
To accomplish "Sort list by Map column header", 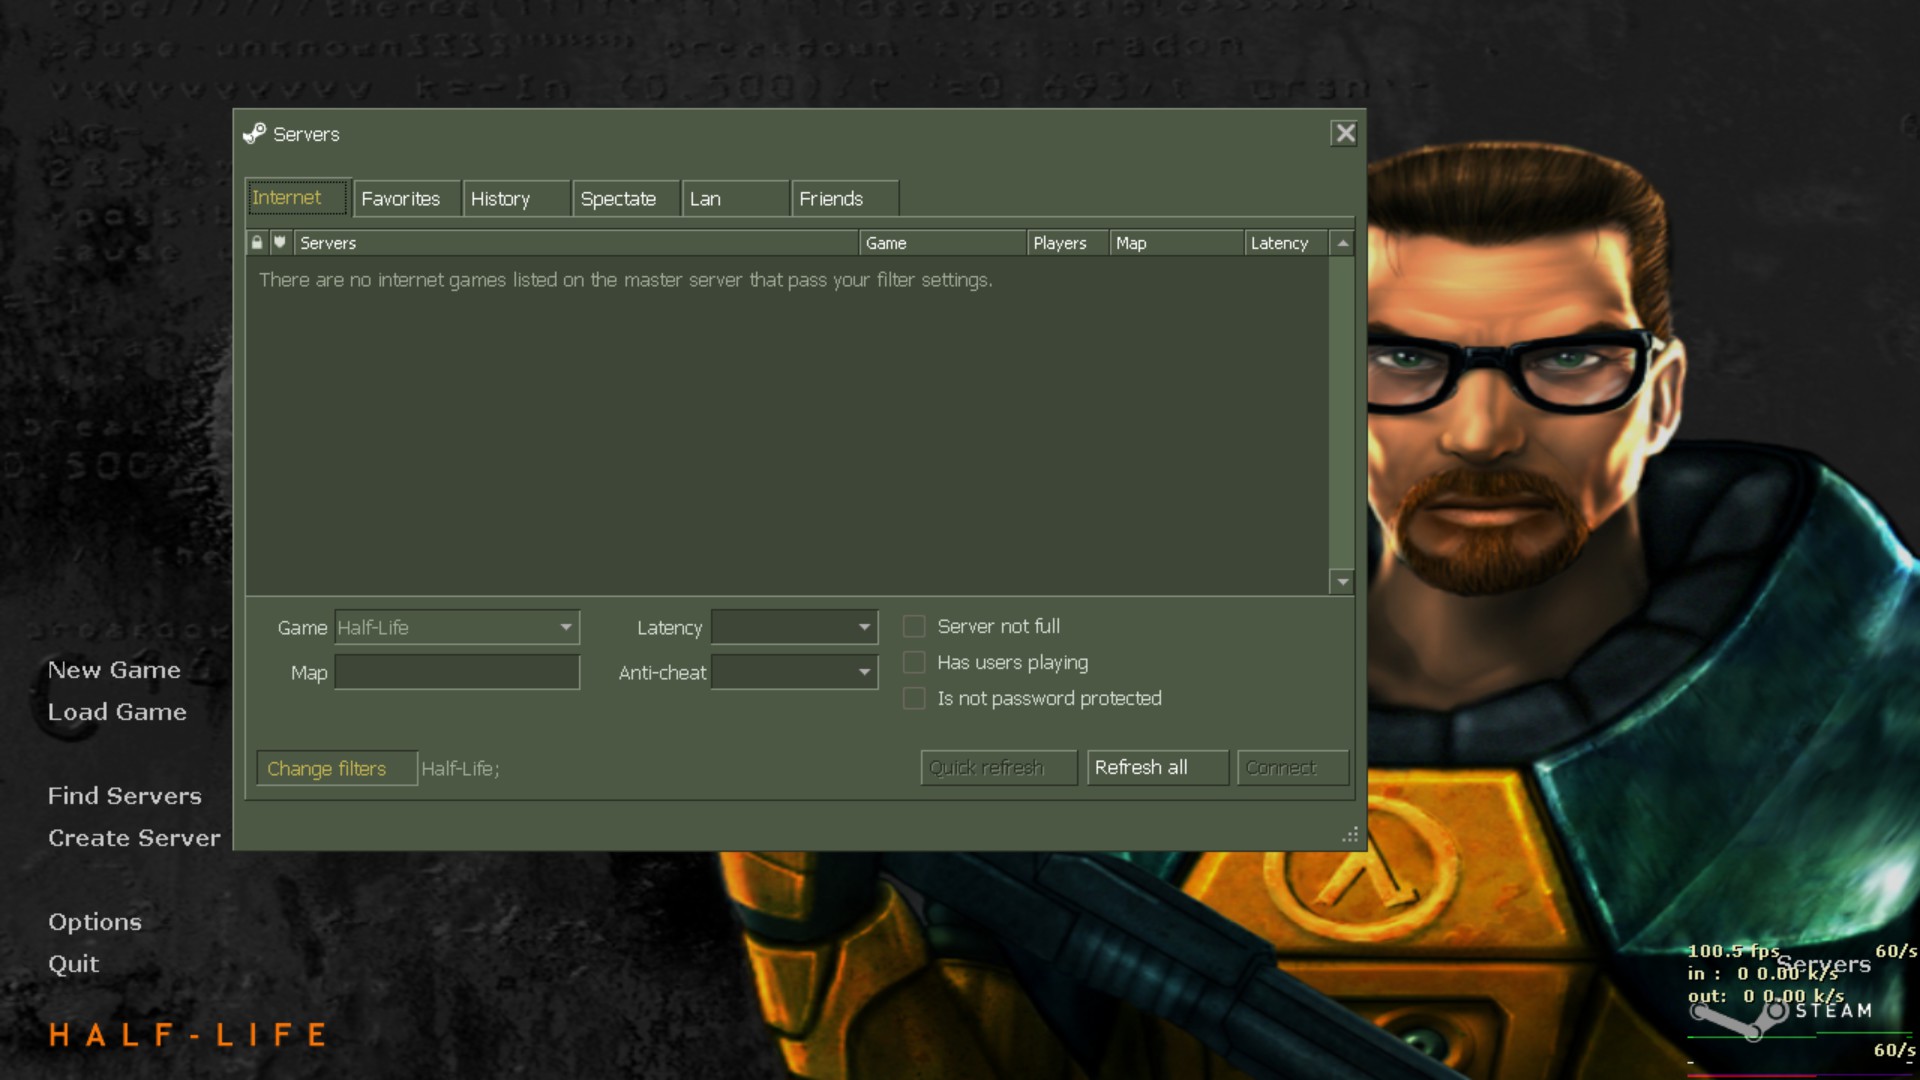I will point(1177,243).
